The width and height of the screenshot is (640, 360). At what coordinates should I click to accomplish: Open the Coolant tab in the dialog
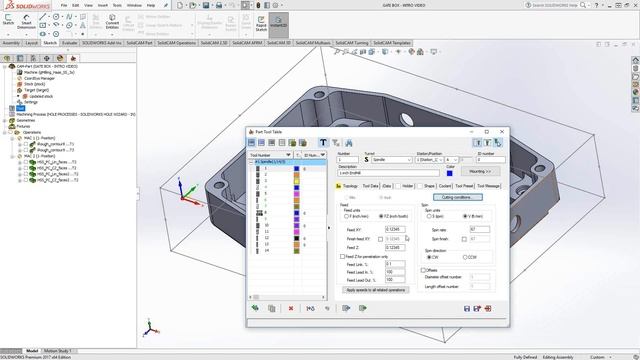[x=445, y=186]
